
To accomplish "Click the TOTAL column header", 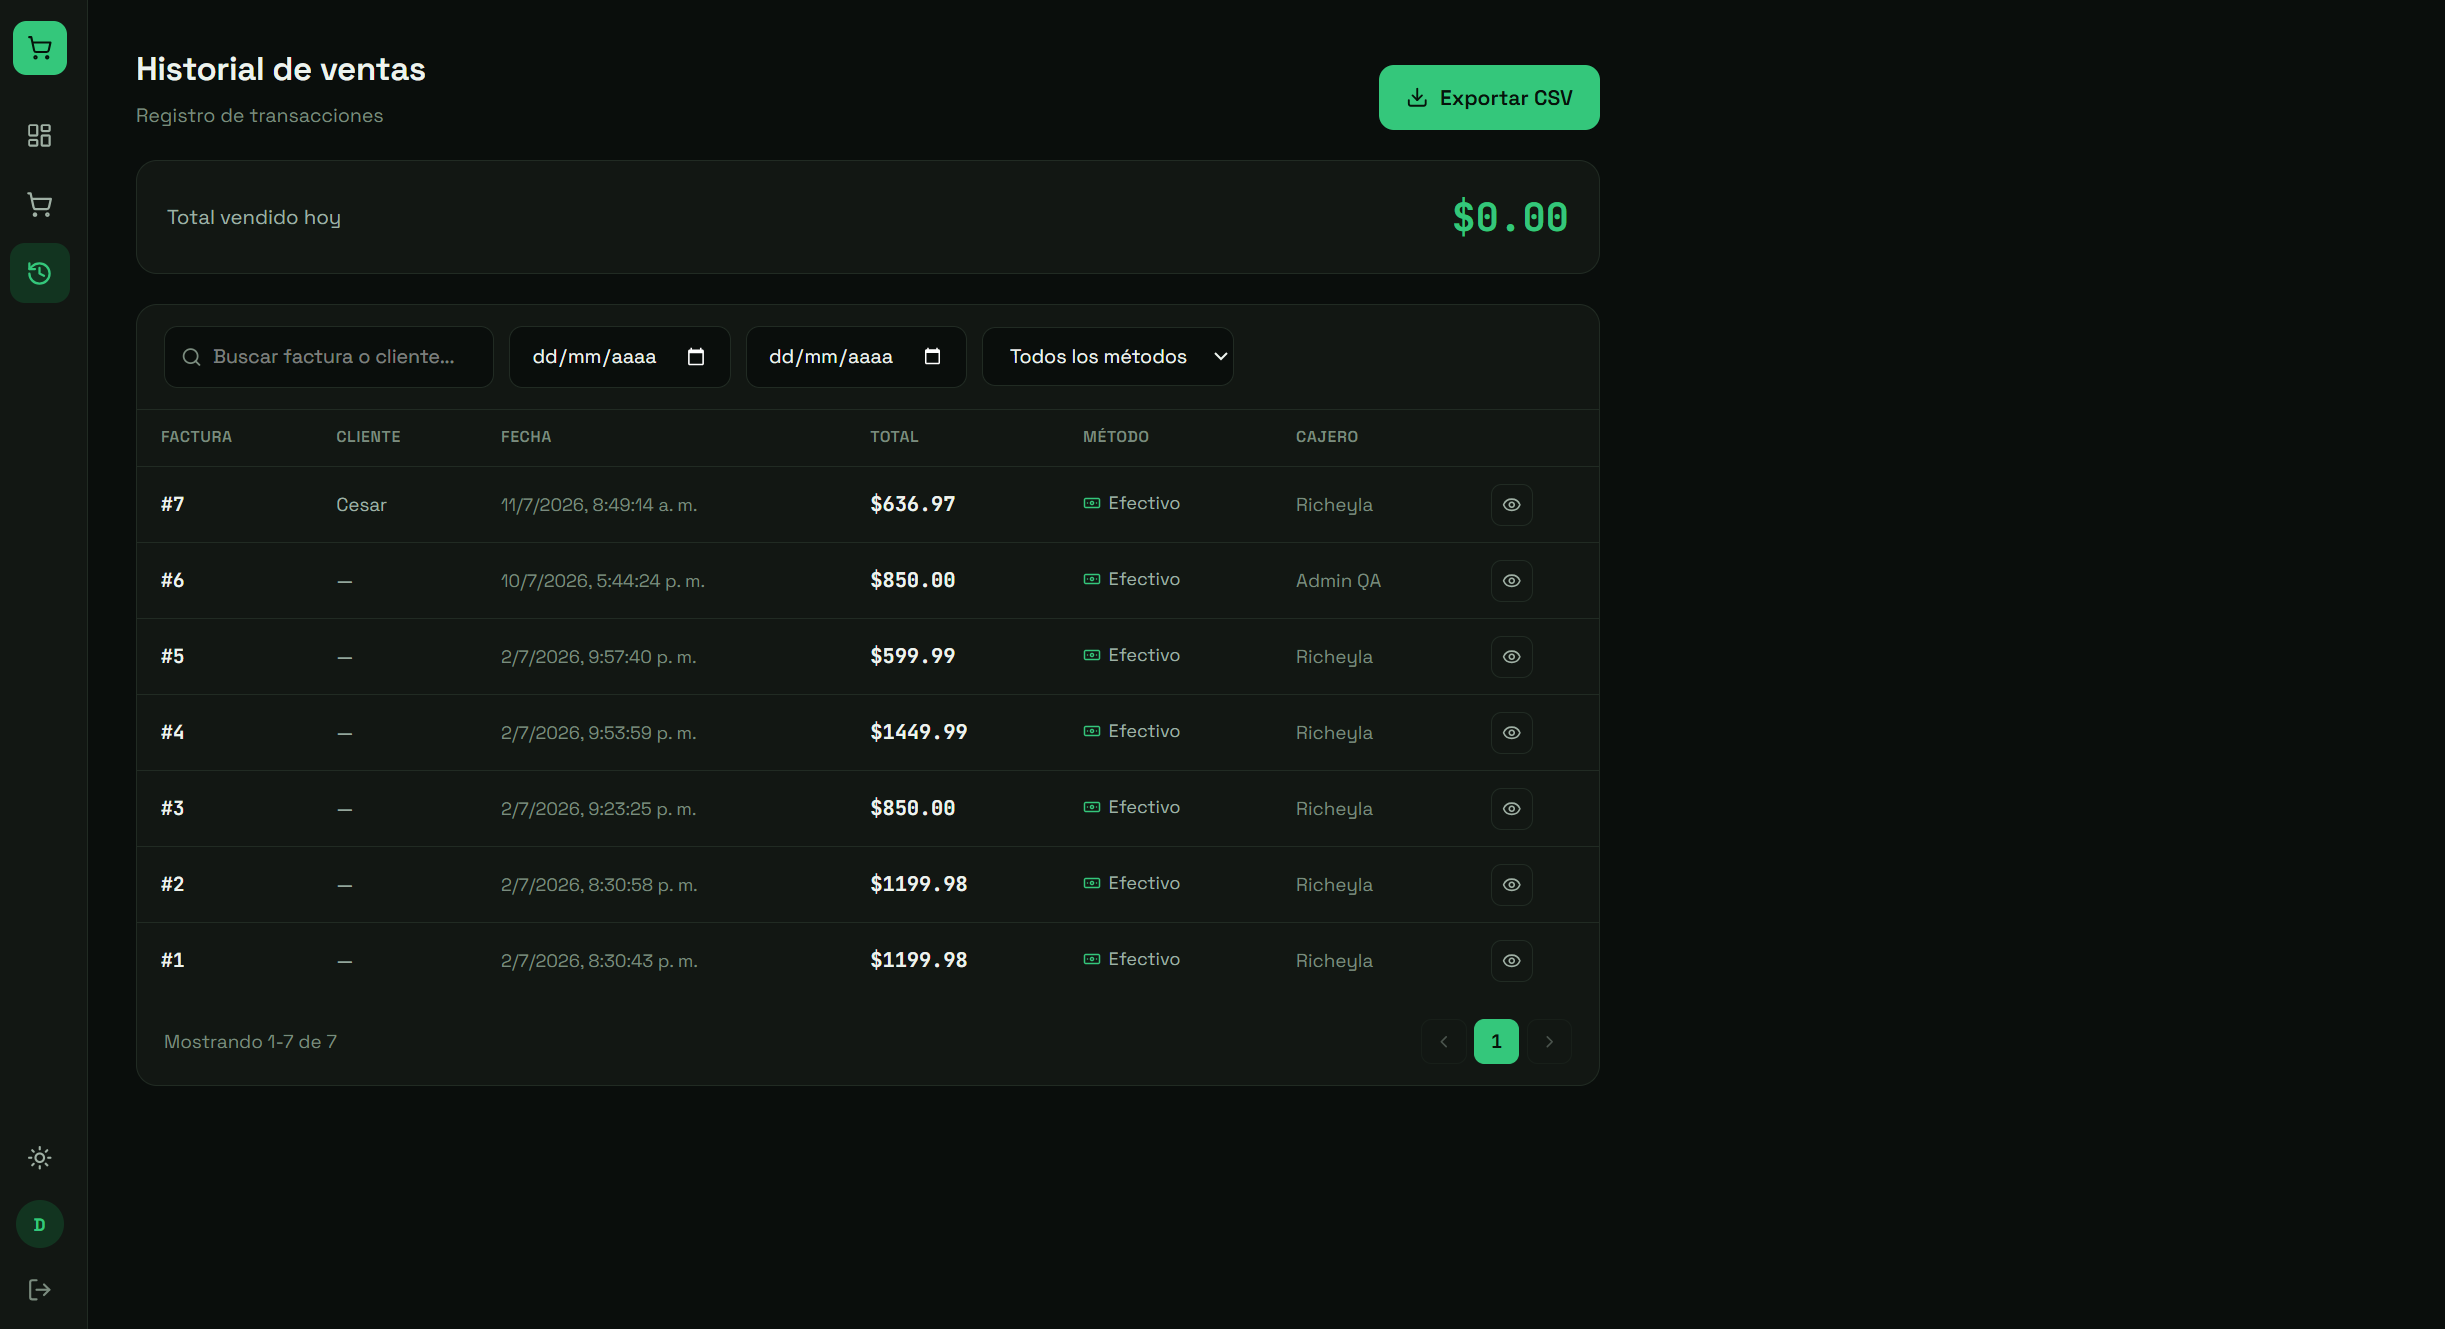I will (x=894, y=437).
